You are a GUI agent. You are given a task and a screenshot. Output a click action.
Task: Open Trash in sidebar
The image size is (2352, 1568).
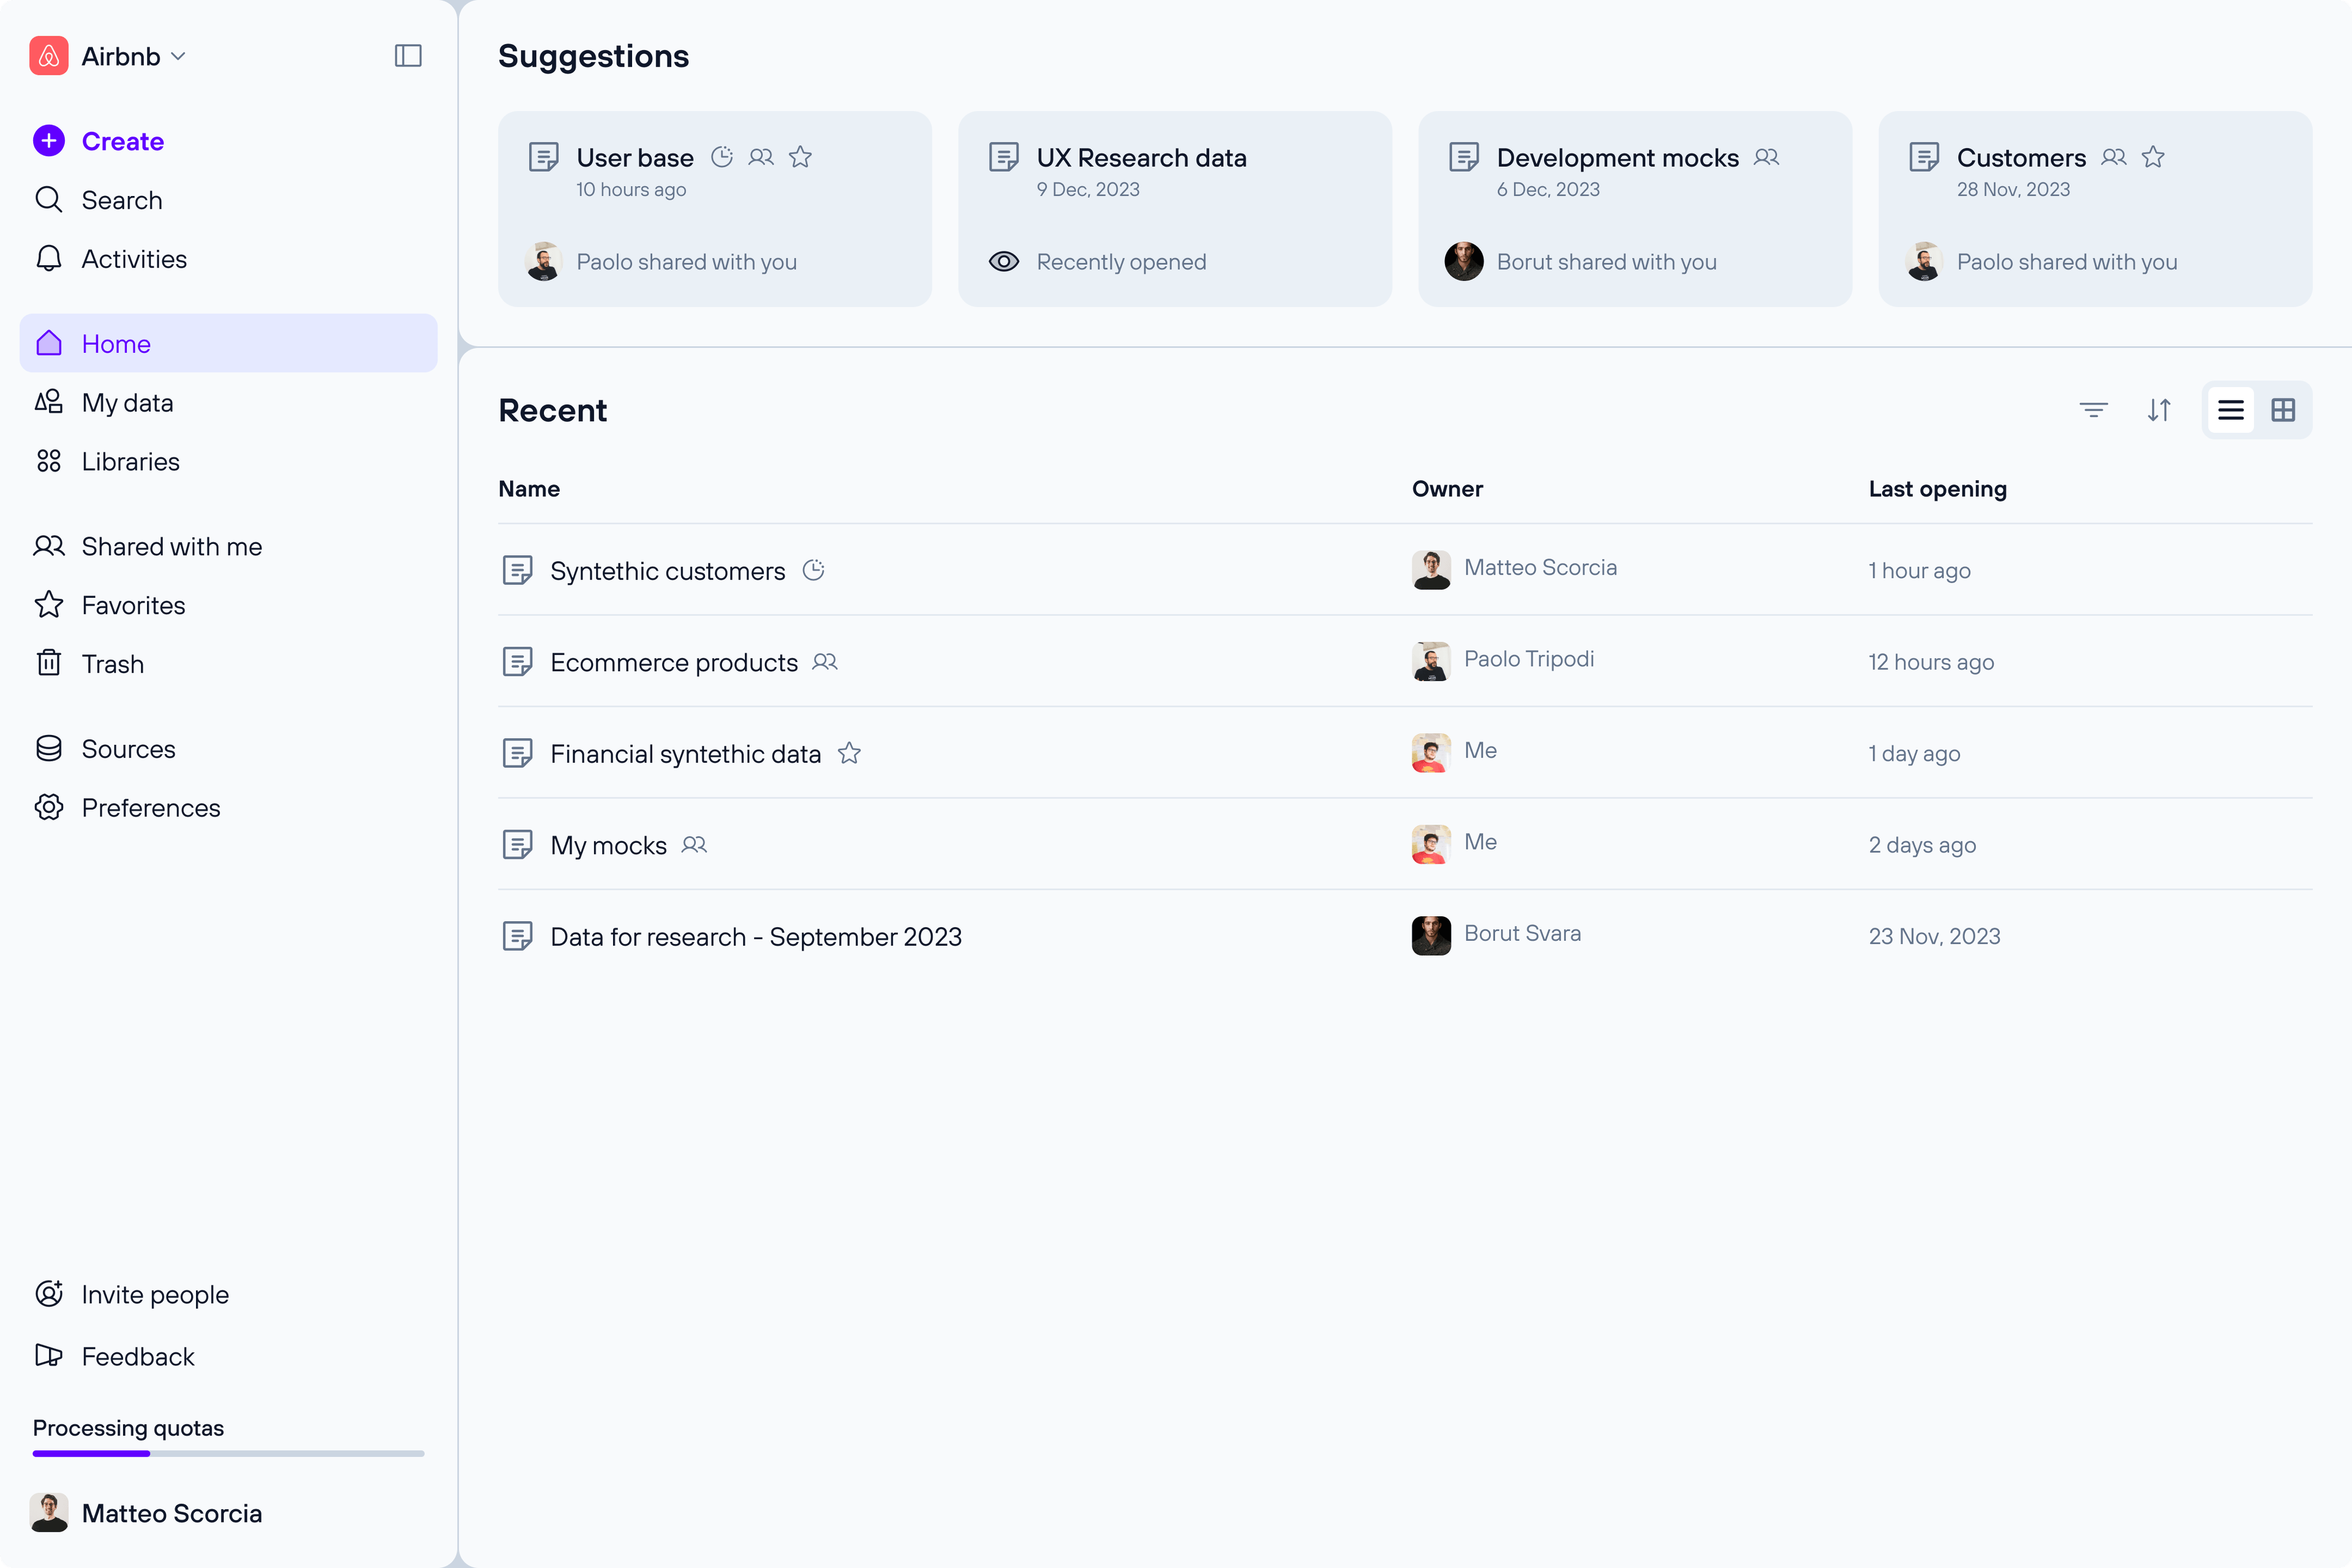112,664
